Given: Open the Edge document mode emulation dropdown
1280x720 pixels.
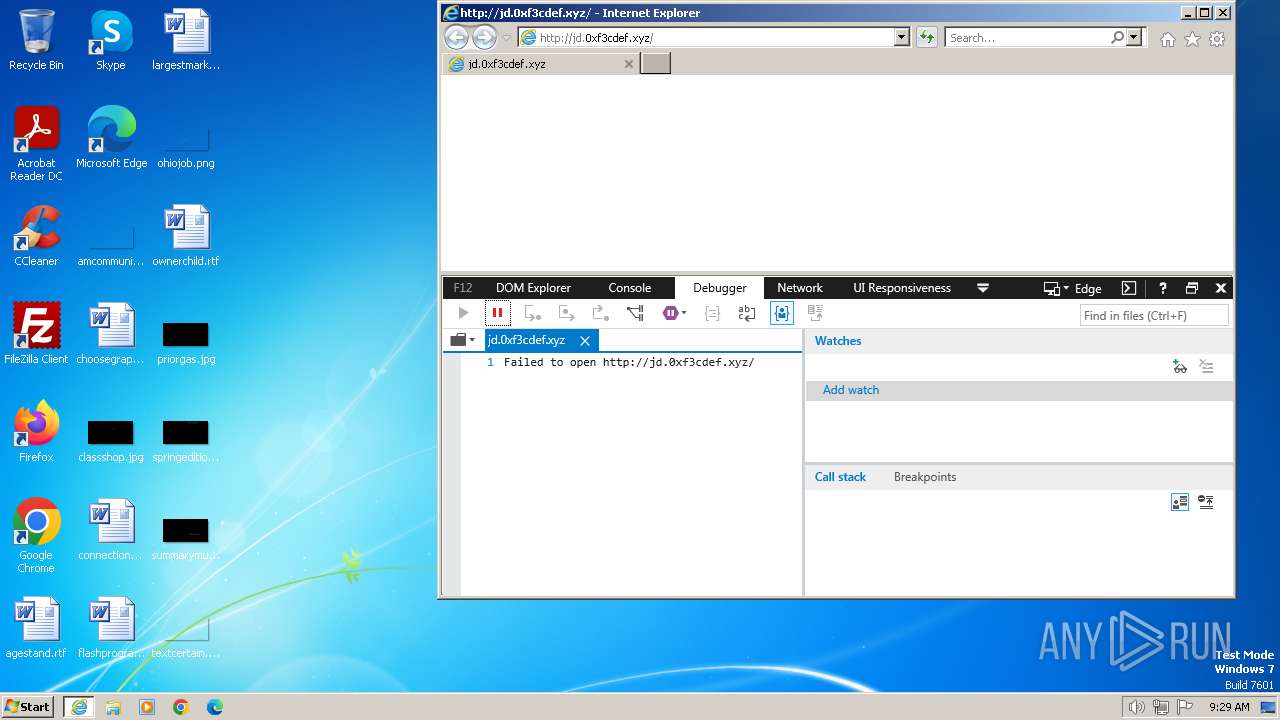Looking at the screenshot, I should [1073, 288].
